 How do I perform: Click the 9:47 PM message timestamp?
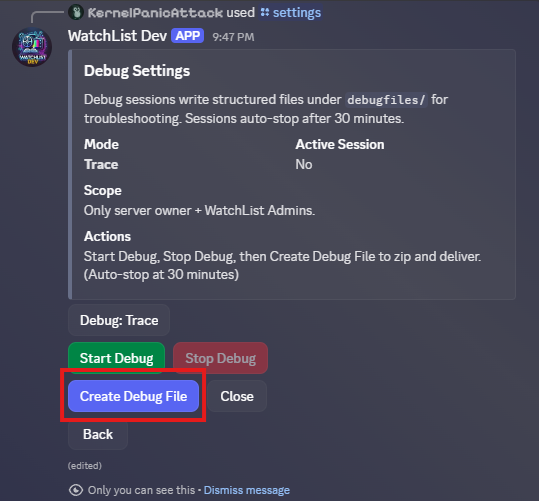point(233,37)
